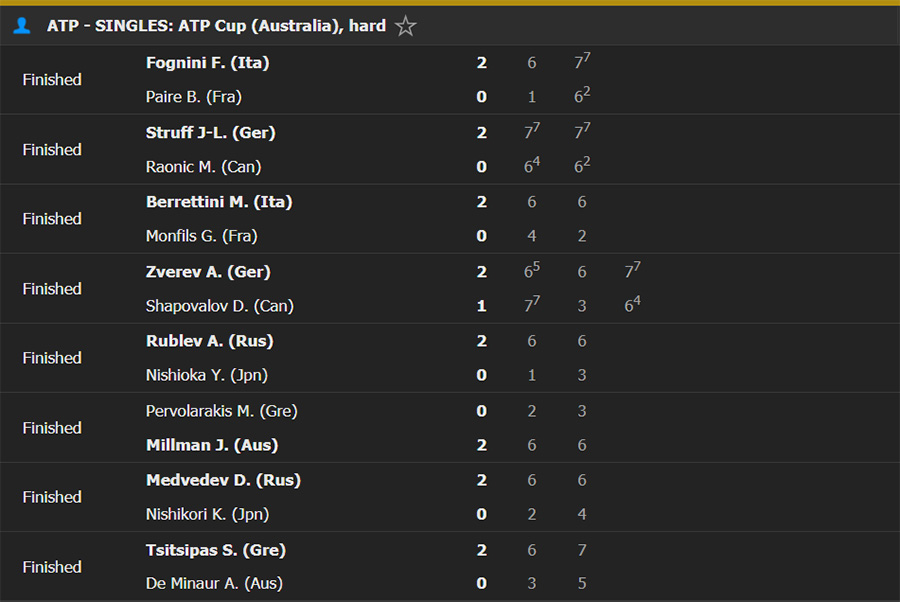900x602 pixels.
Task: Select Pervolarakis M. (Gre) player name
Action: click(222, 411)
